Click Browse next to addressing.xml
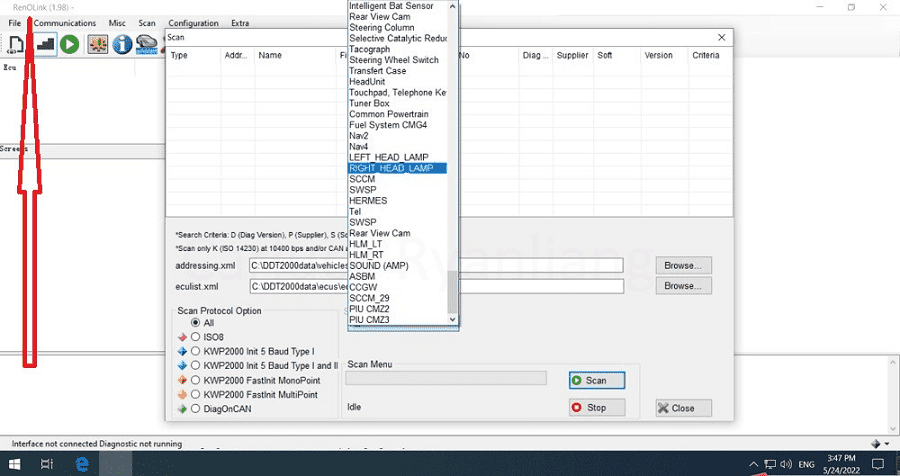The width and height of the screenshot is (900, 476). pos(683,266)
